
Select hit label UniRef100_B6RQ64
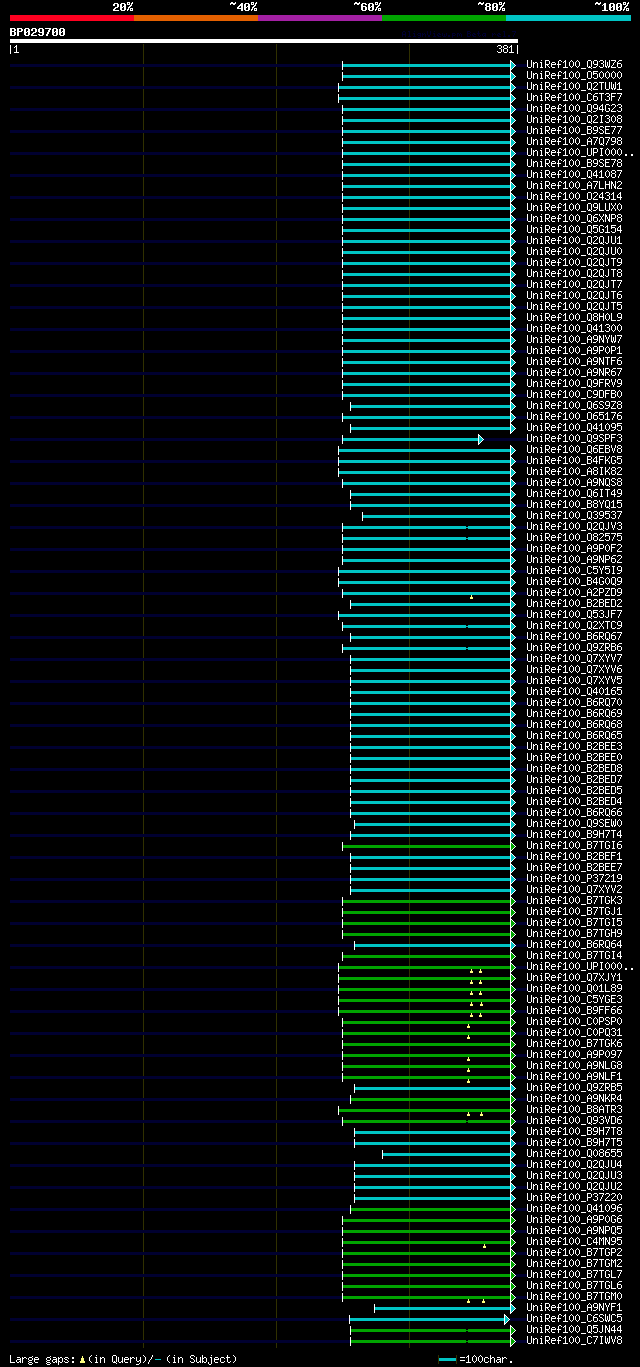574,944
